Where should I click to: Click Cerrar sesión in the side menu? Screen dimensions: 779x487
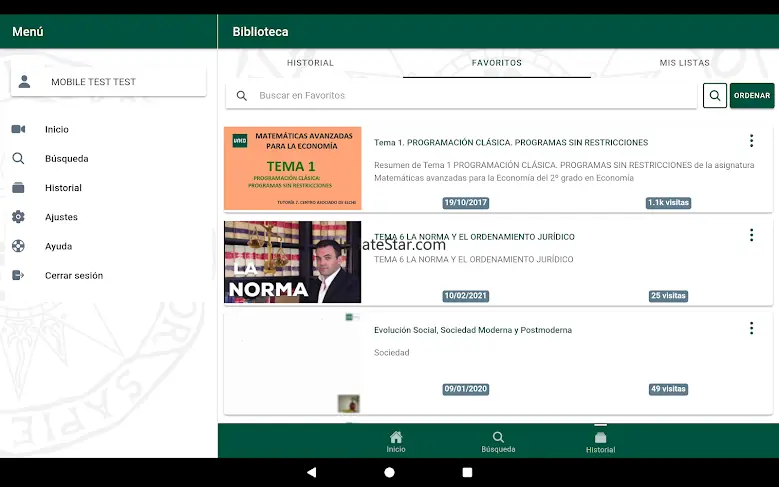click(x=73, y=275)
